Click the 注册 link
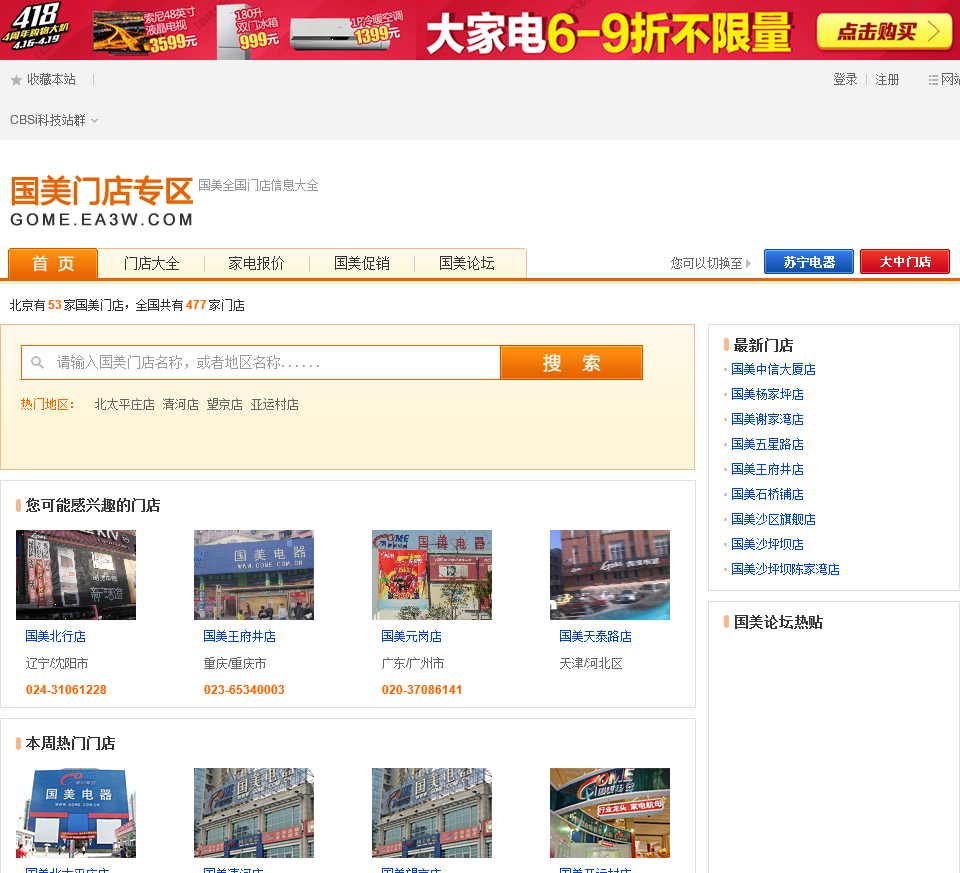The width and height of the screenshot is (960, 873). (x=887, y=80)
